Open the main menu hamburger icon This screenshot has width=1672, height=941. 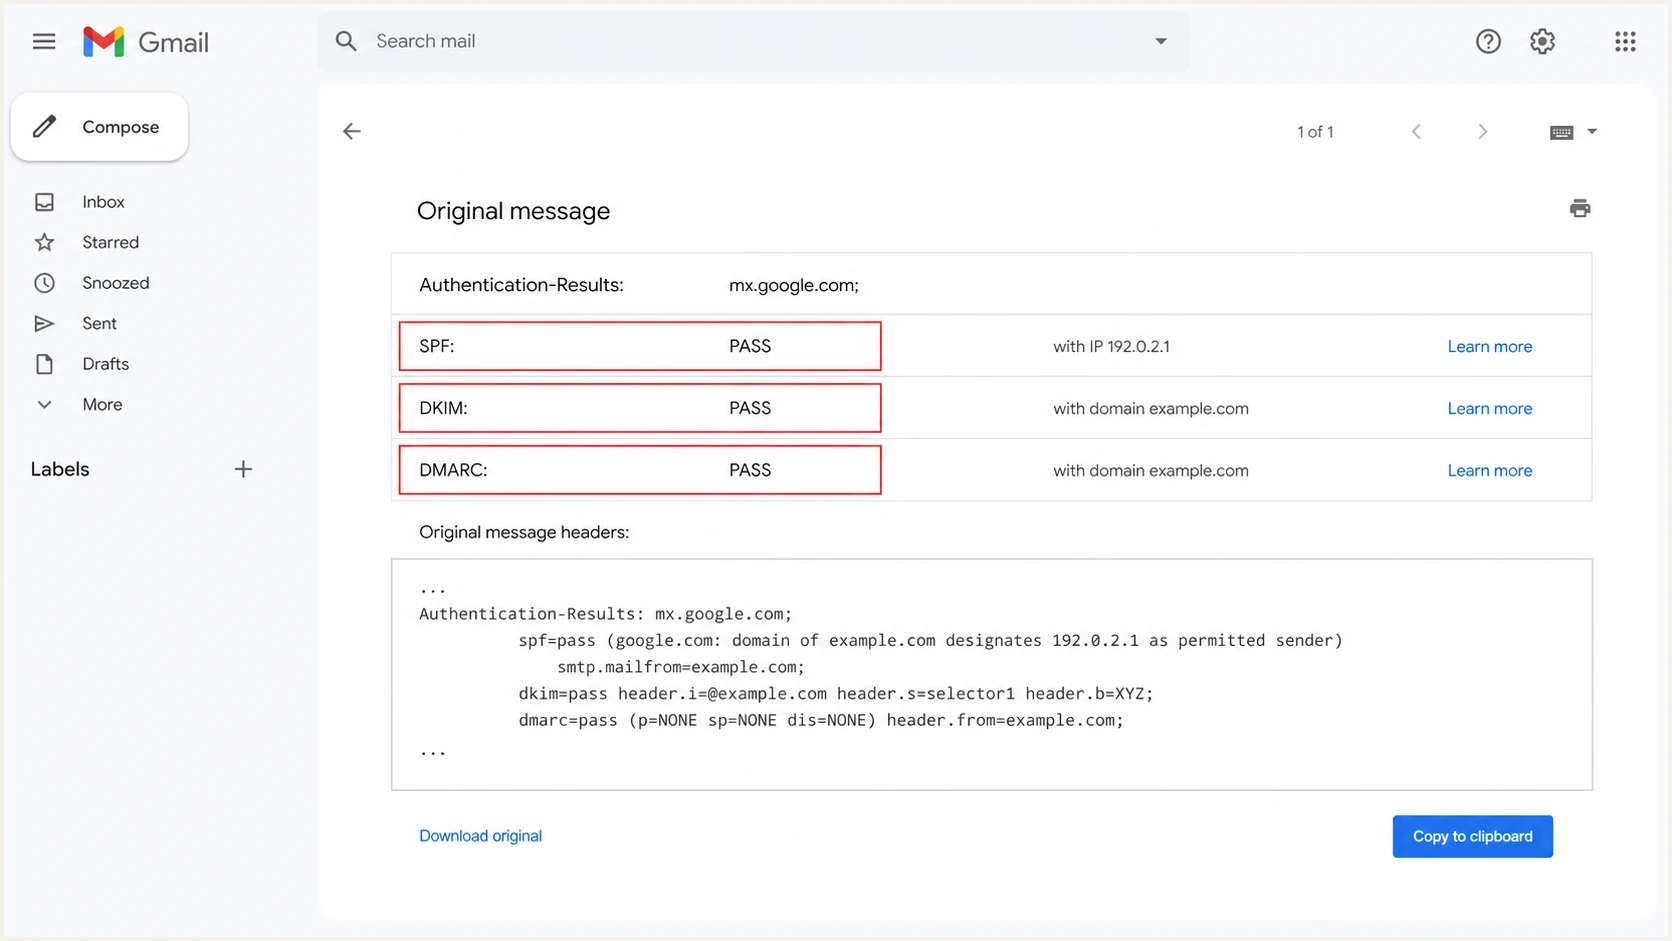(44, 41)
